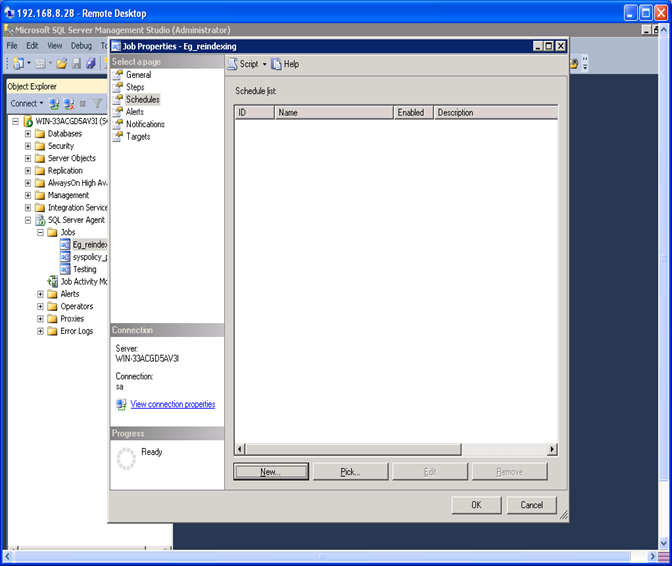
Task: Expand the Server Objects node
Action: coord(28,159)
